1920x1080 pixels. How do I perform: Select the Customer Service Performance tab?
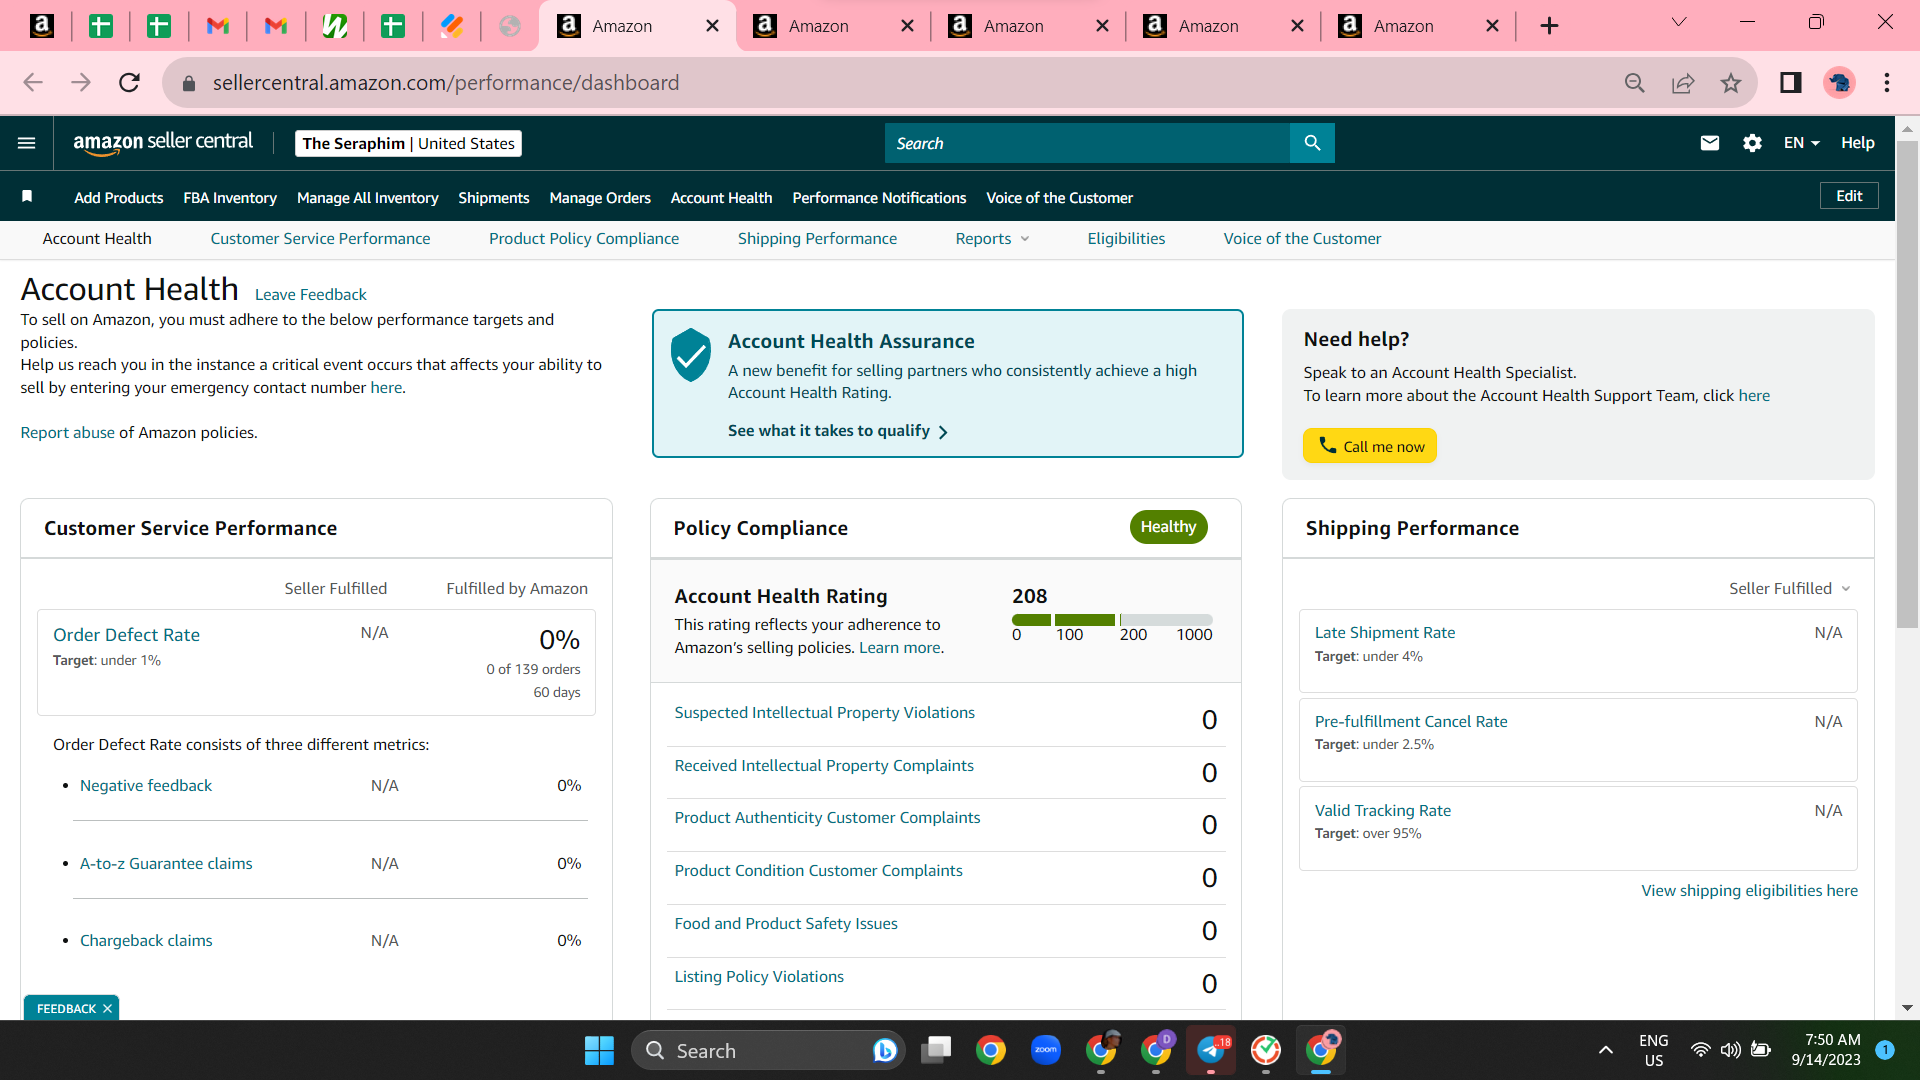pos(320,239)
